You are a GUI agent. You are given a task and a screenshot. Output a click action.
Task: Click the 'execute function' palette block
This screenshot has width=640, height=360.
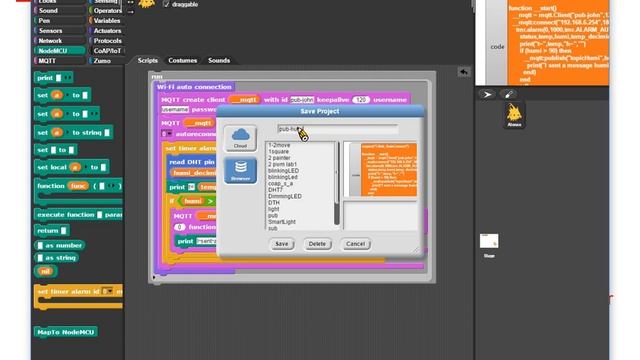pos(78,215)
